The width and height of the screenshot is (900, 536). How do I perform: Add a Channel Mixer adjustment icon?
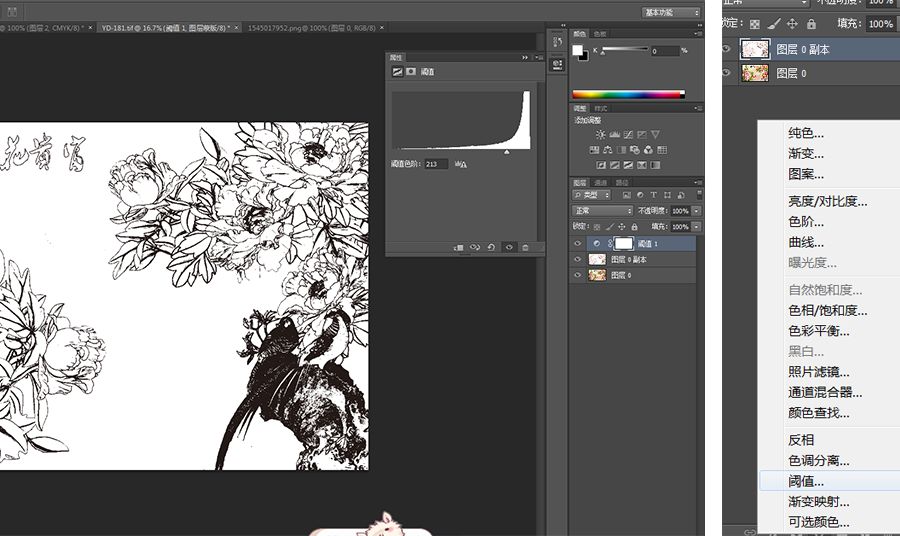coord(648,150)
